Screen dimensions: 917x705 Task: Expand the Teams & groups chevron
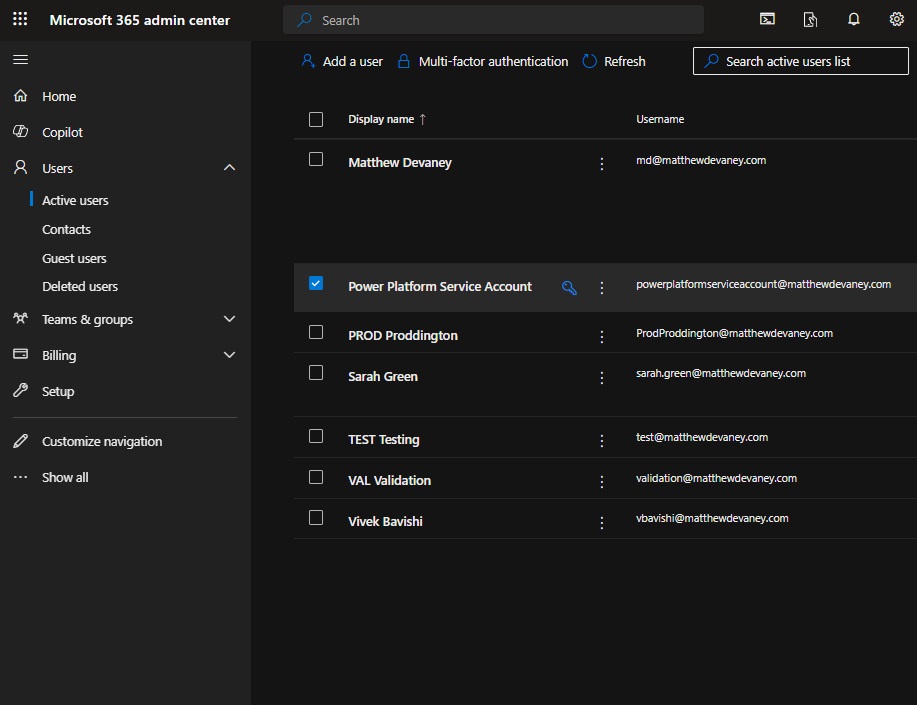pyautogui.click(x=229, y=319)
